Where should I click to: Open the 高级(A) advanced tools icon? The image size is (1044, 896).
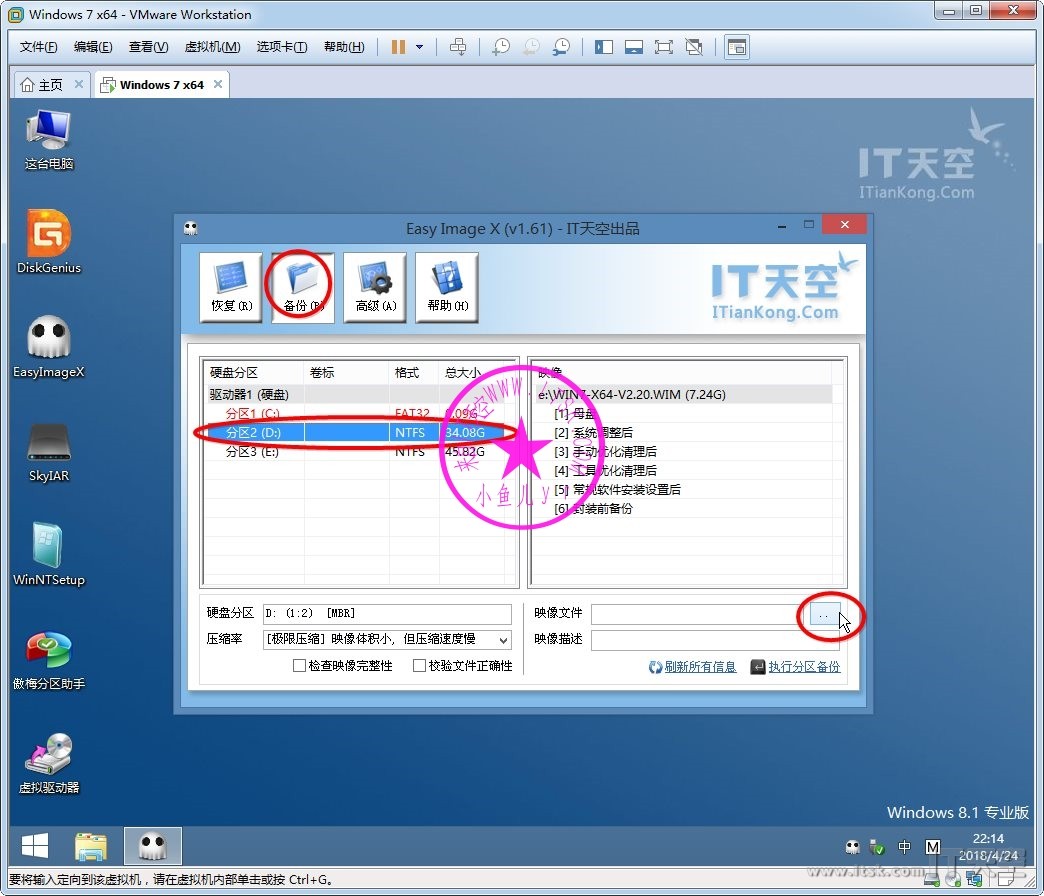coord(375,286)
